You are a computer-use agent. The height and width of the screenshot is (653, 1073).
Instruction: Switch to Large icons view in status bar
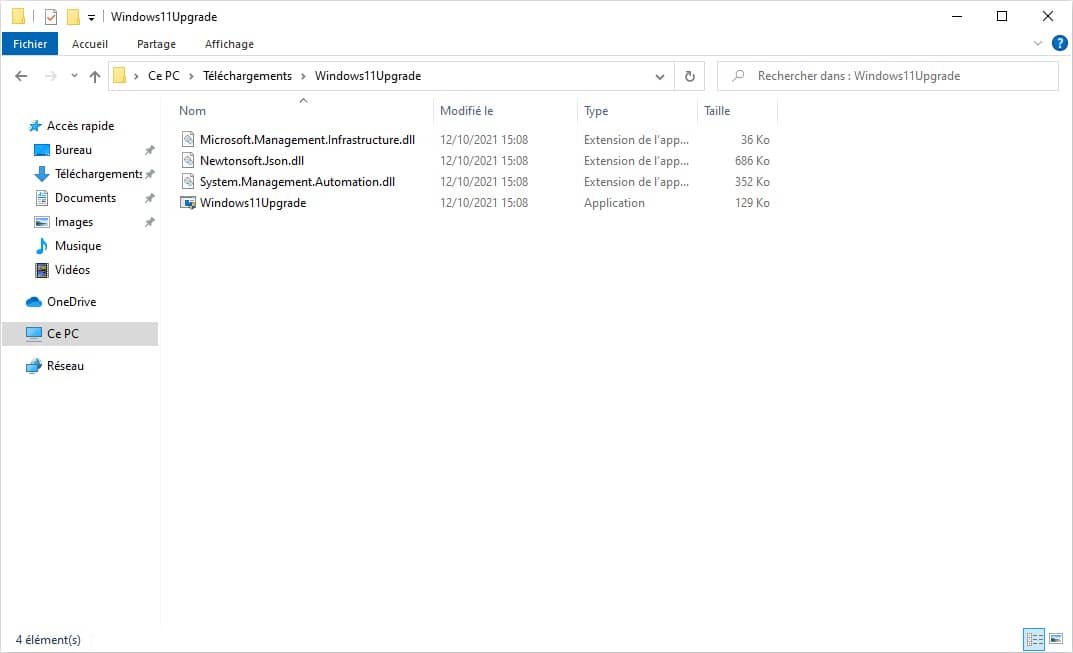coord(1056,639)
